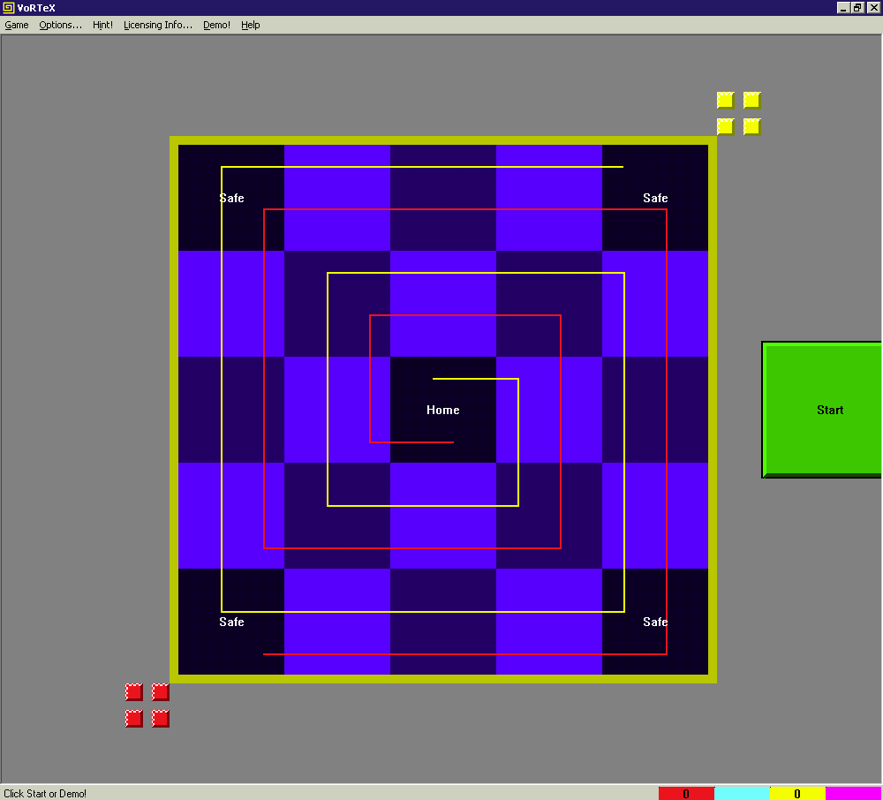Request a Hint from the menu bar
The image size is (883, 800).
[x=102, y=25]
